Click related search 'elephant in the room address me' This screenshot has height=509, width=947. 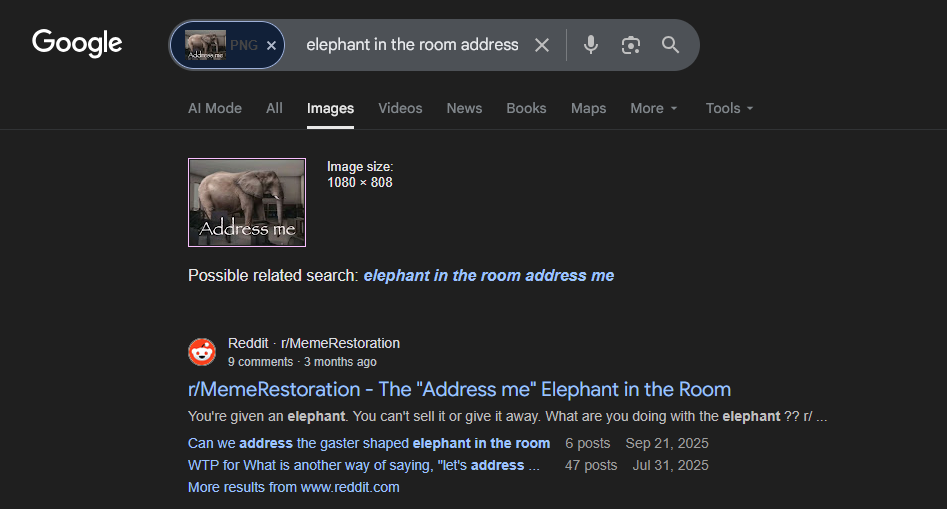(x=489, y=276)
